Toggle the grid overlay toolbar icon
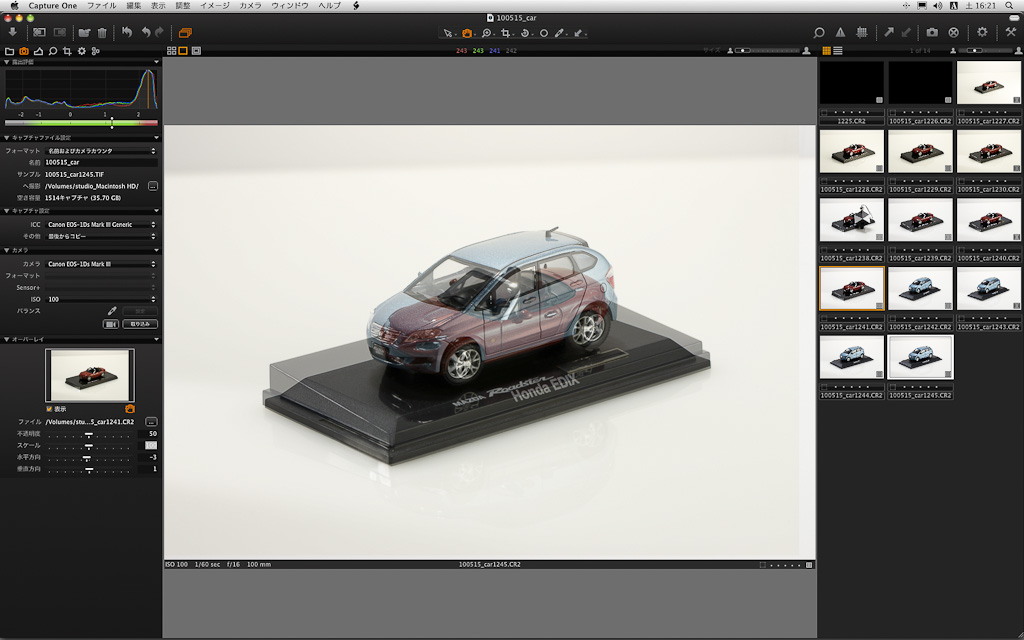This screenshot has height=640, width=1024. coord(860,32)
